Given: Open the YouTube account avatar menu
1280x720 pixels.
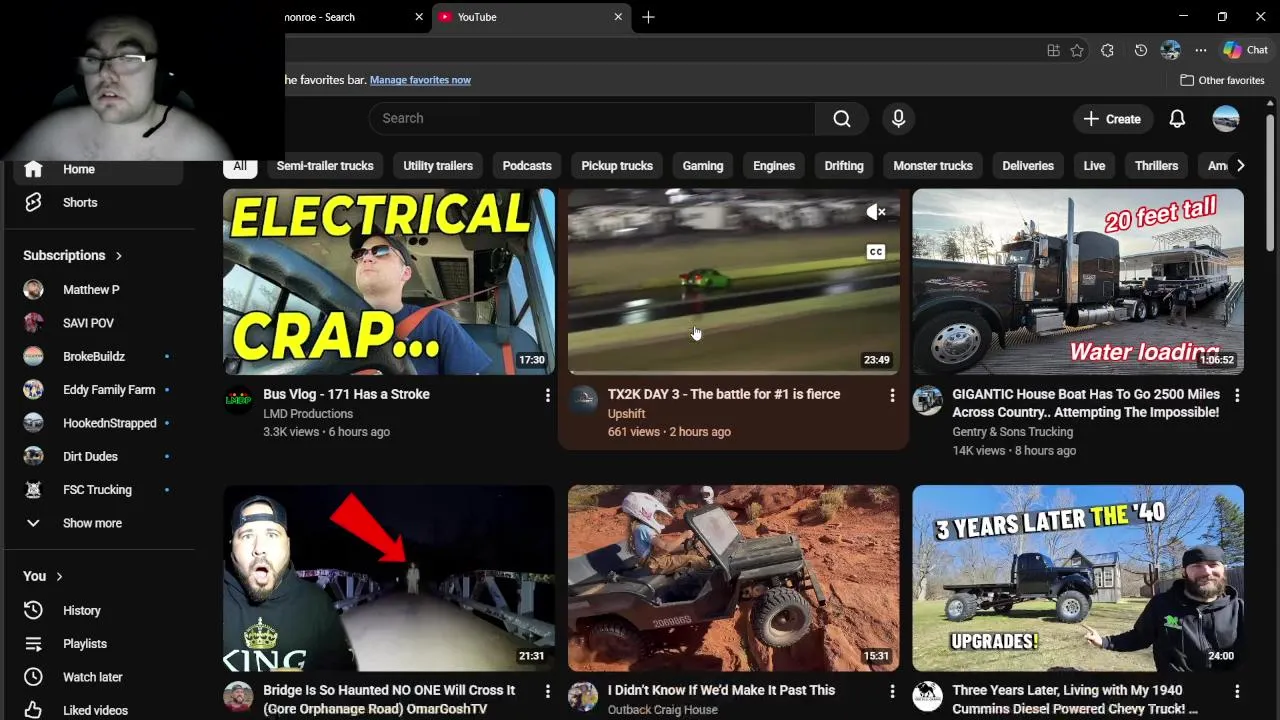Looking at the screenshot, I should (1226, 119).
